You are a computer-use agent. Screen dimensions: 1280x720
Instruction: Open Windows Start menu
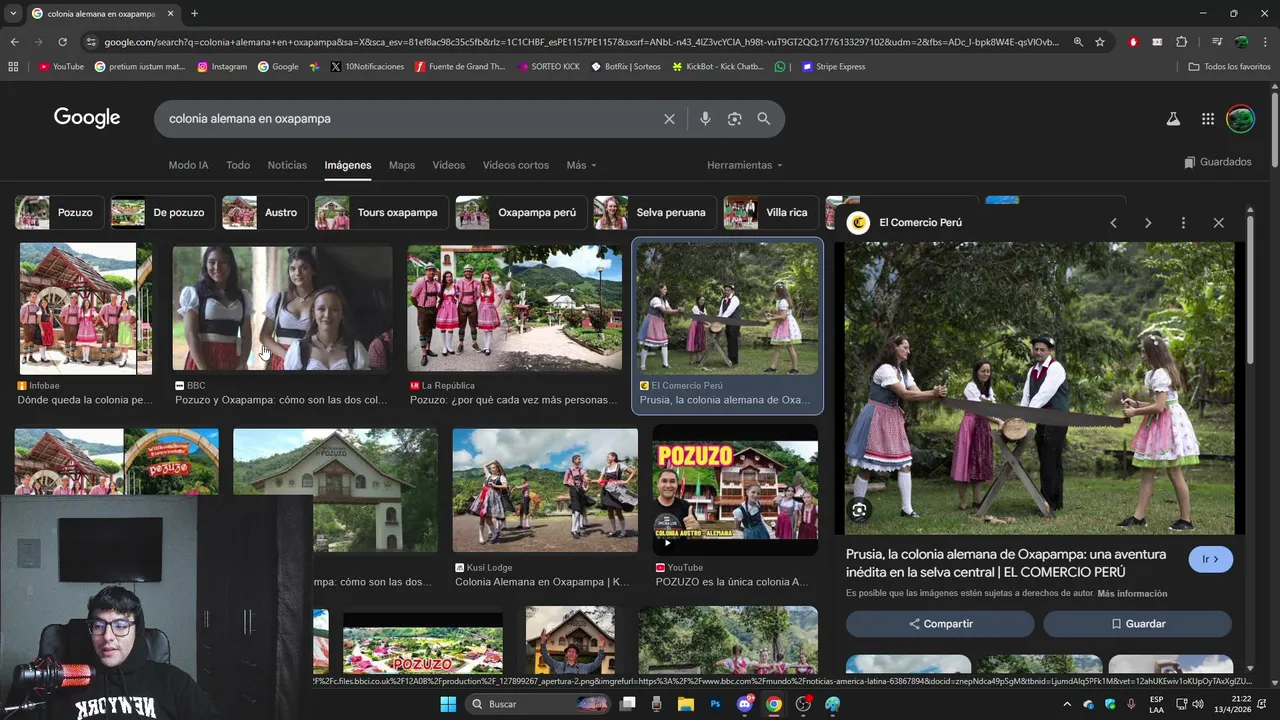pyautogui.click(x=448, y=704)
